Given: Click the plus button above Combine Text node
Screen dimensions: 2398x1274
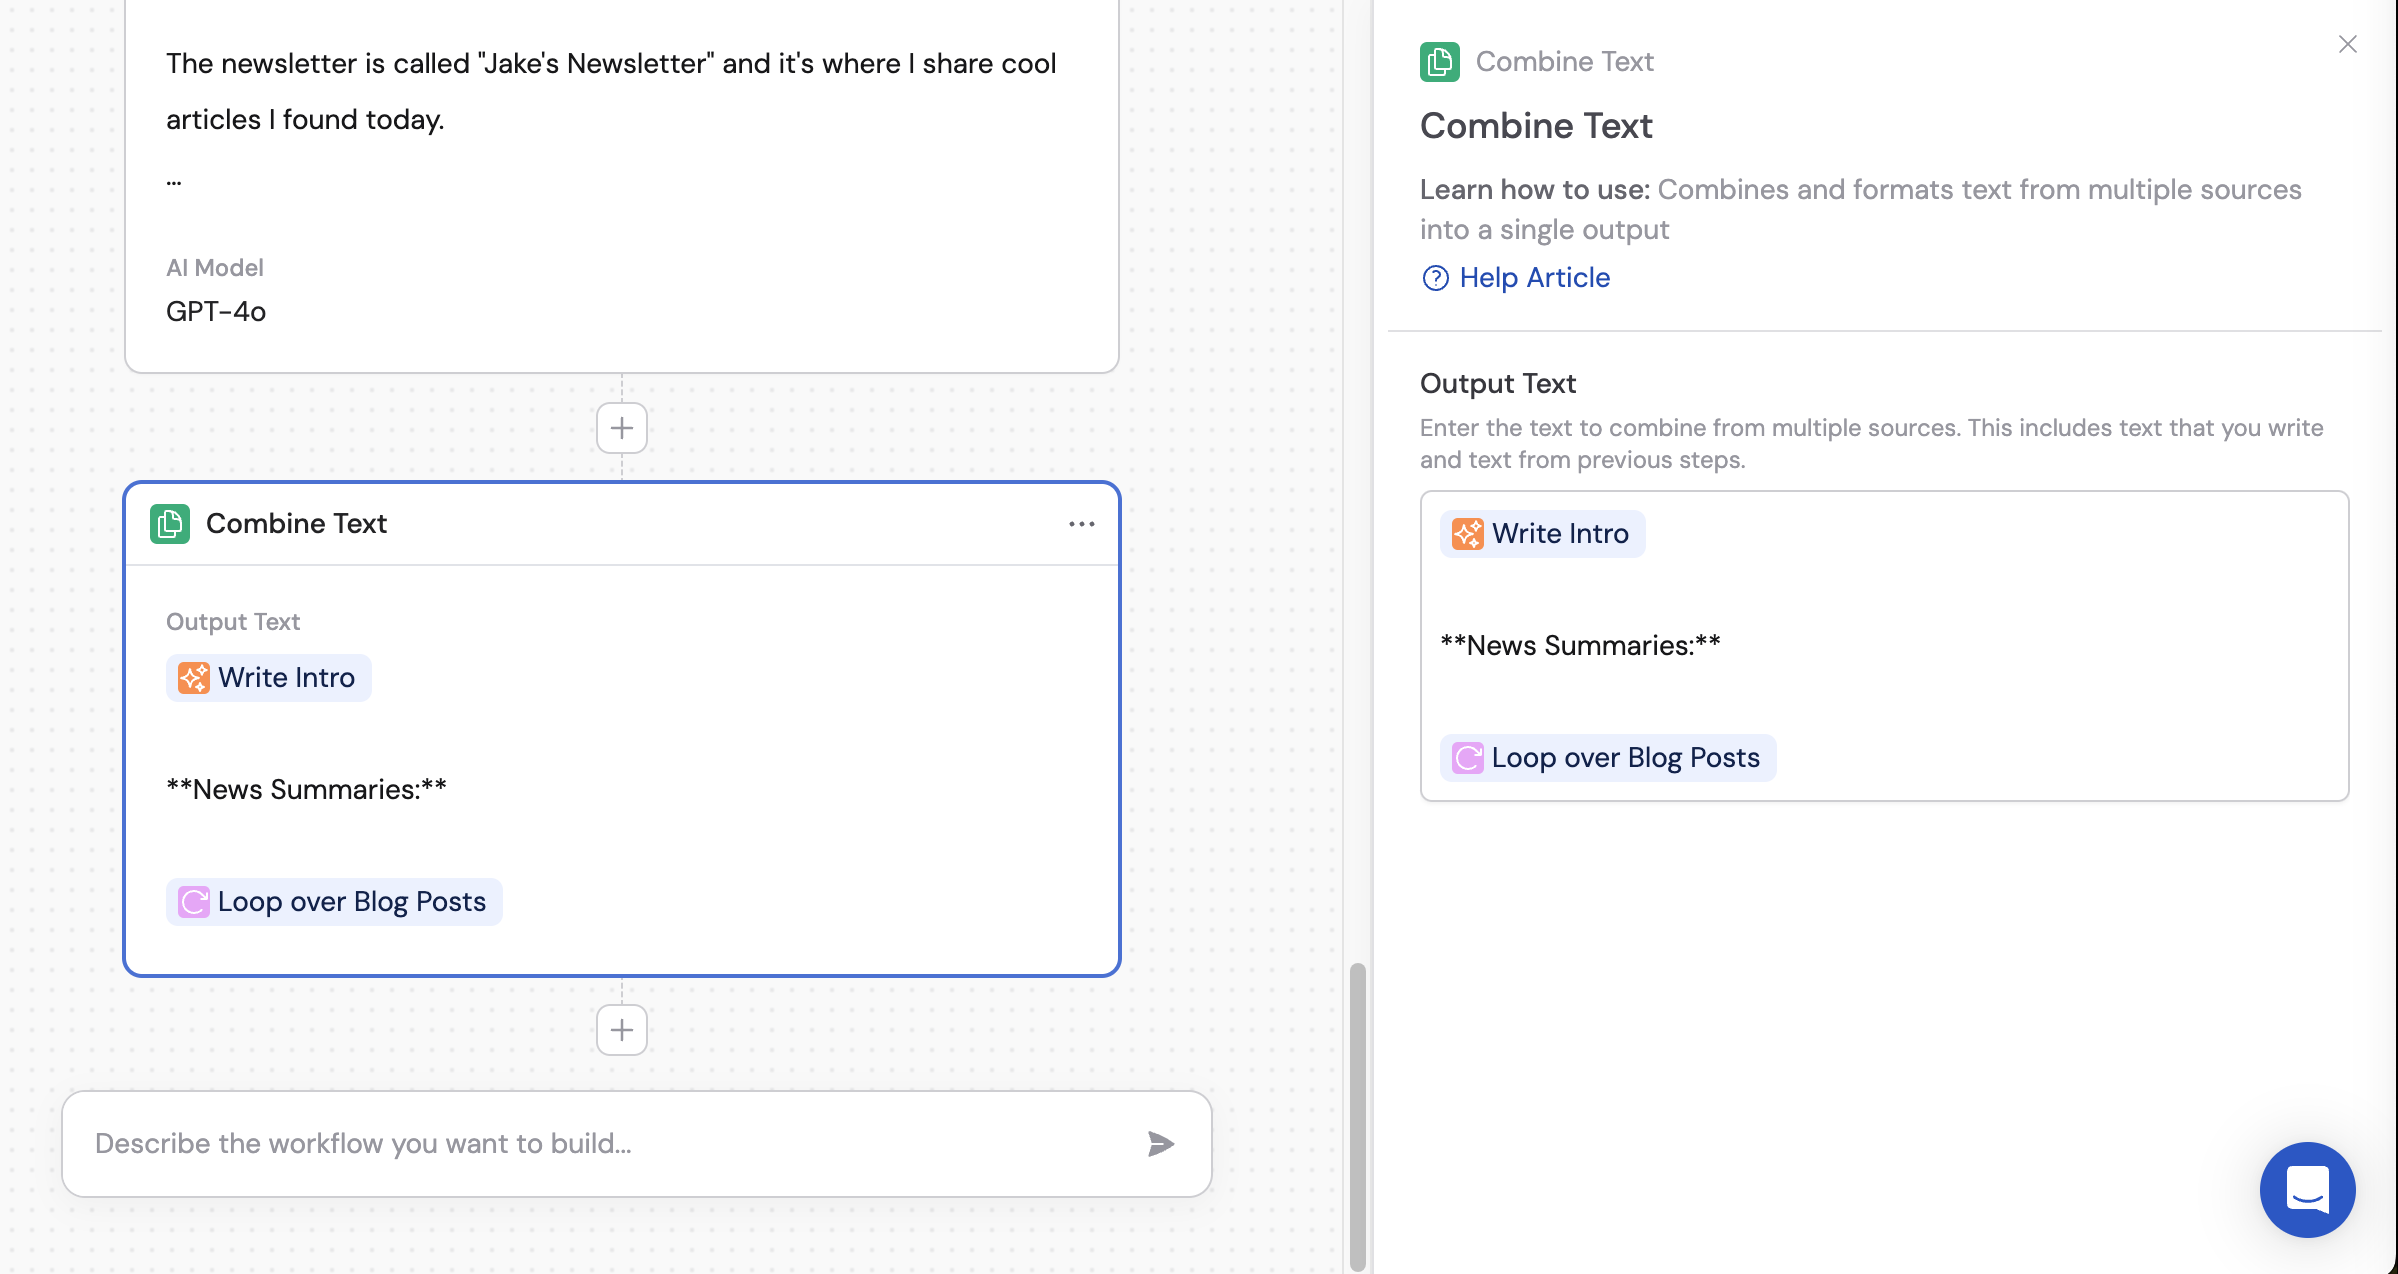Looking at the screenshot, I should [621, 427].
